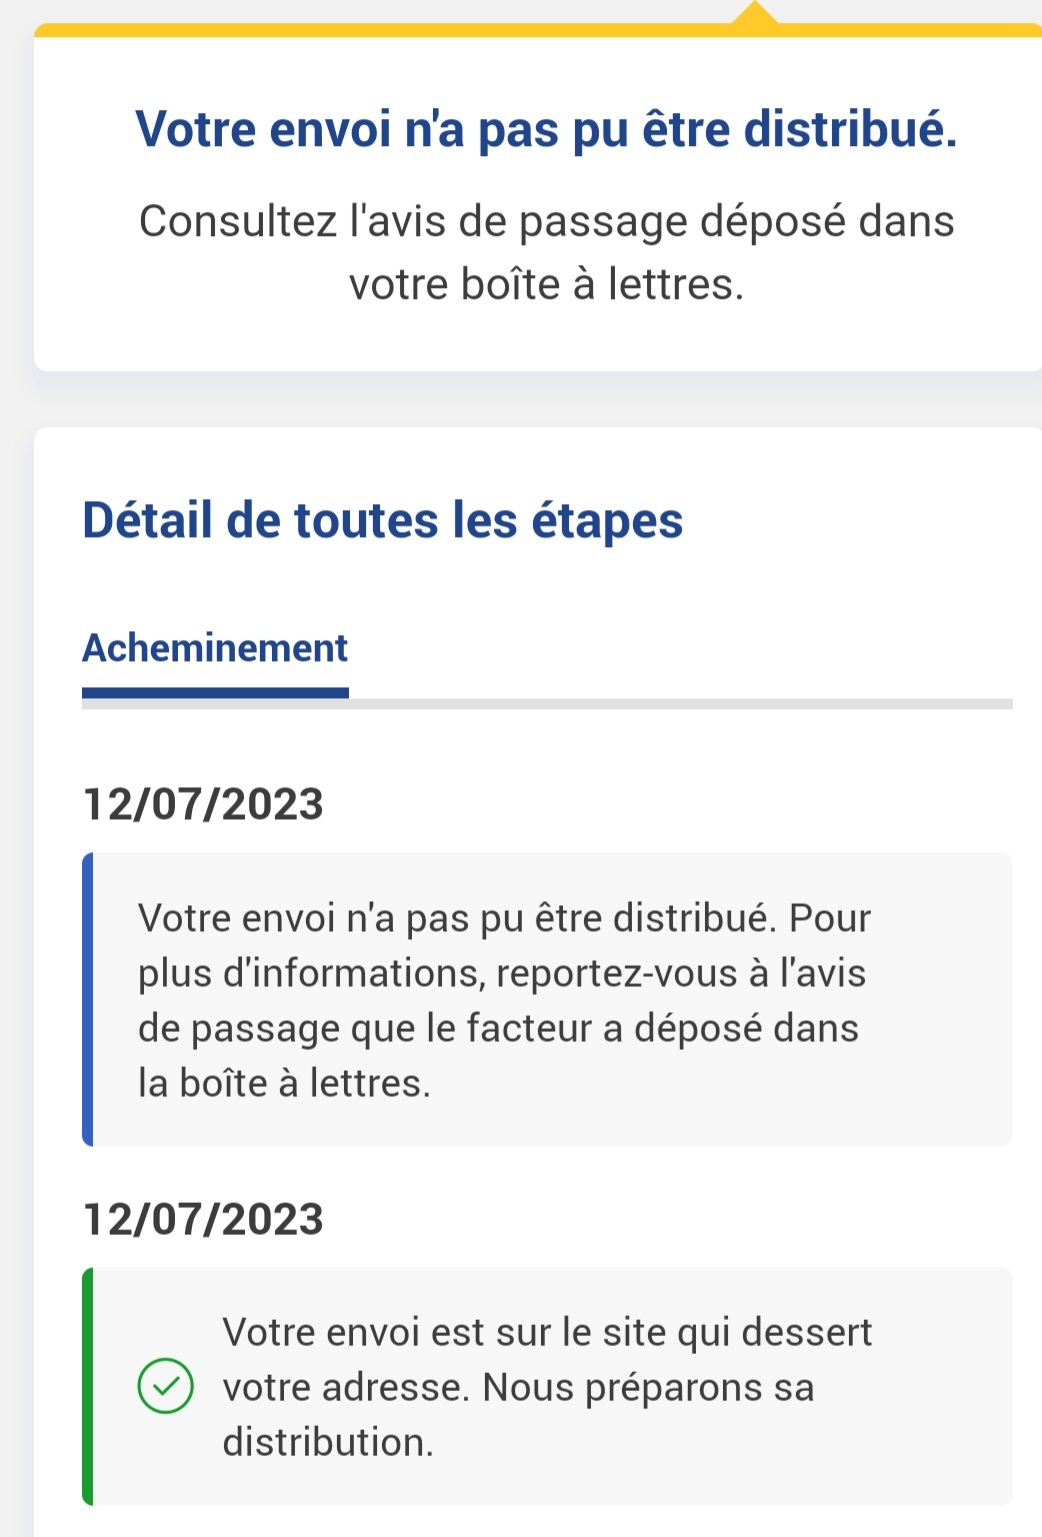Click 'votre boîte à lettres.' in the top banner
Screen dimensions: 1042x1537
[546, 285]
